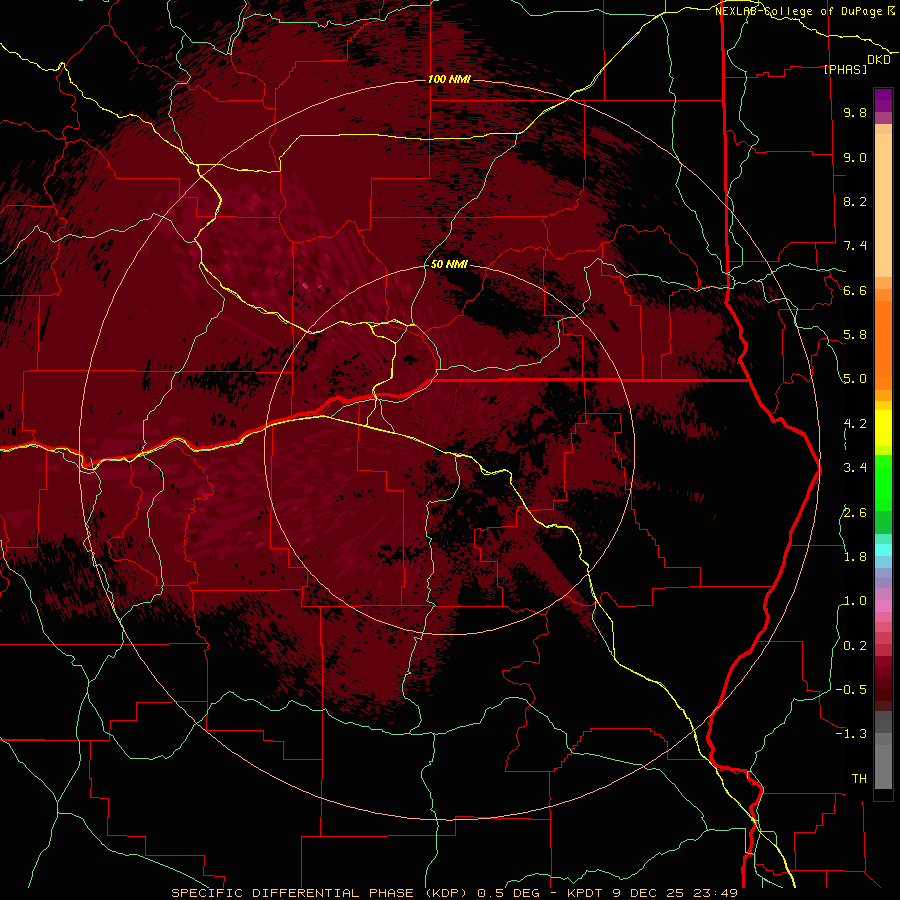Viewport: 900px width, 900px height.
Task: Click the [PHAS] legend header
Action: point(845,70)
